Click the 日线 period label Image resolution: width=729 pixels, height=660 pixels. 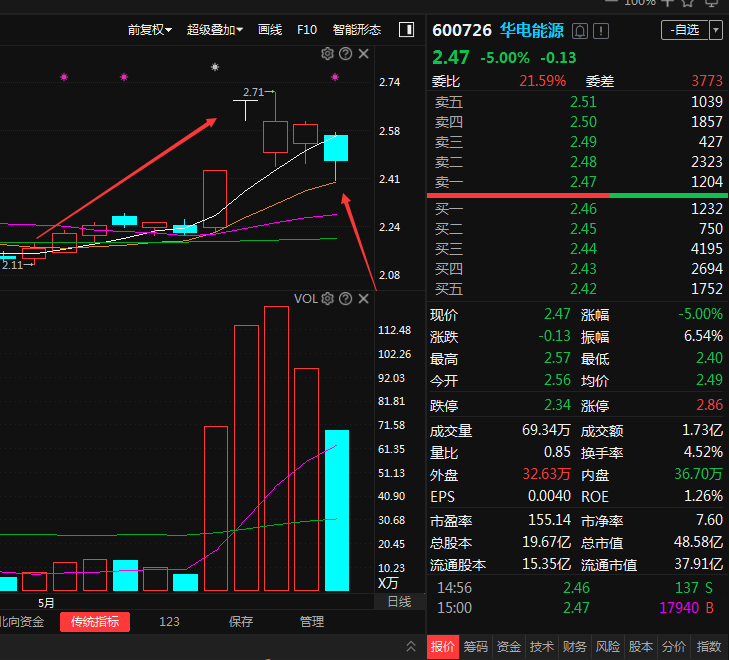coord(399,602)
